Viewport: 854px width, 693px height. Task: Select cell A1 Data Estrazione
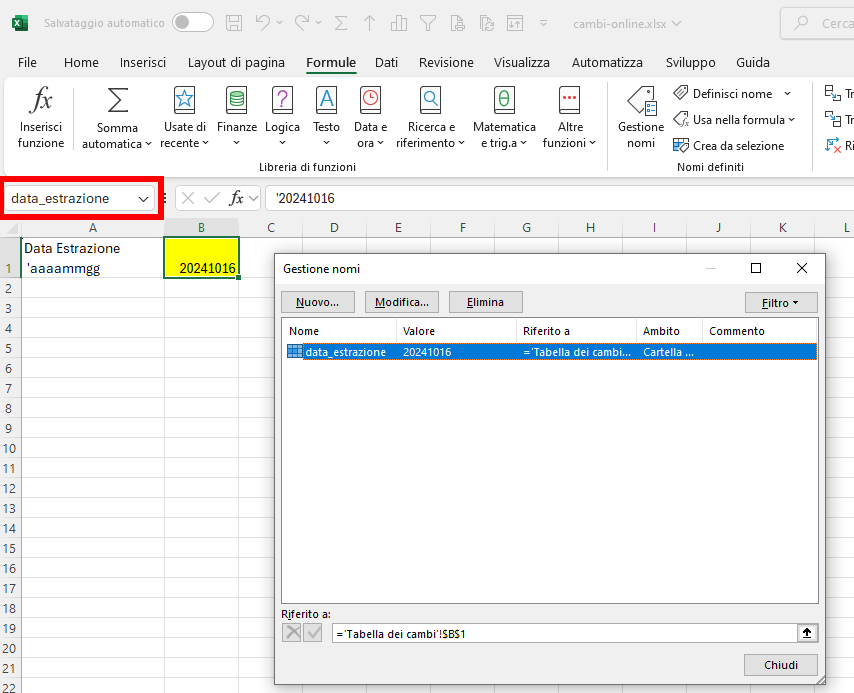[x=93, y=258]
